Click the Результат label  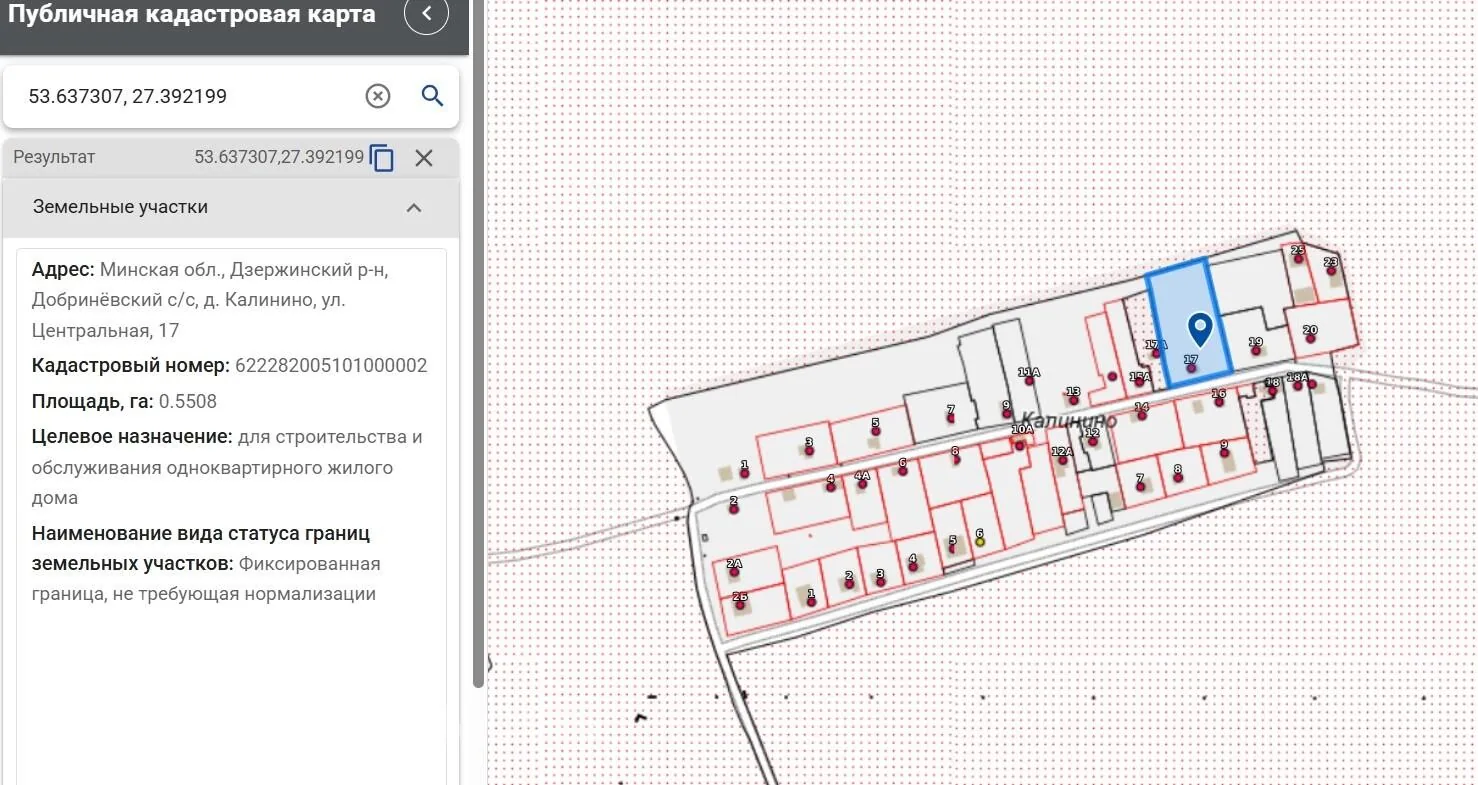(54, 157)
